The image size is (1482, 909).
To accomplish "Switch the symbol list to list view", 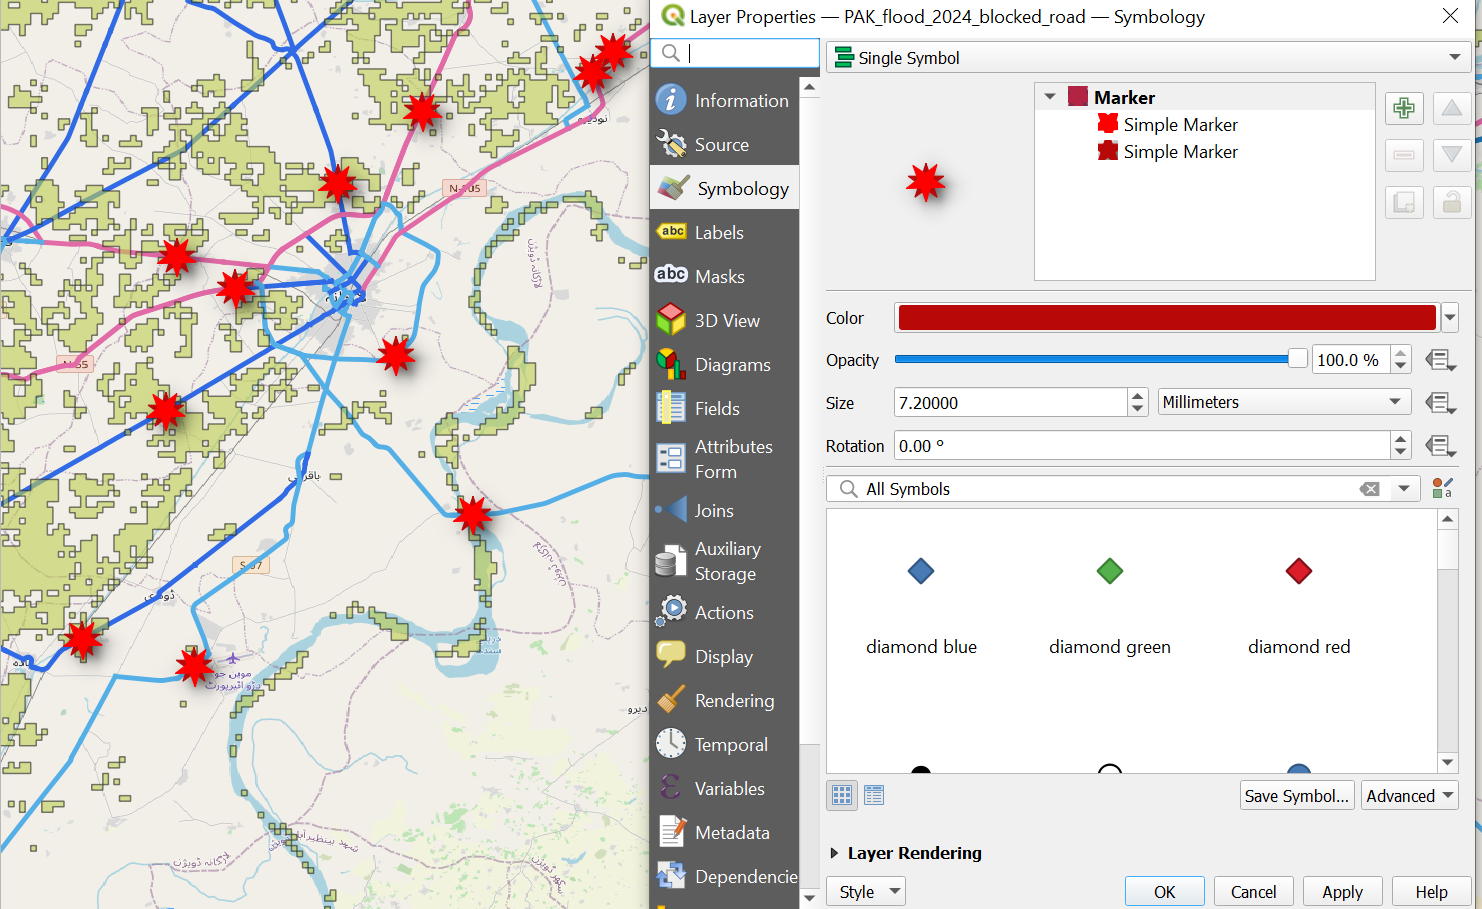I will pyautogui.click(x=874, y=796).
